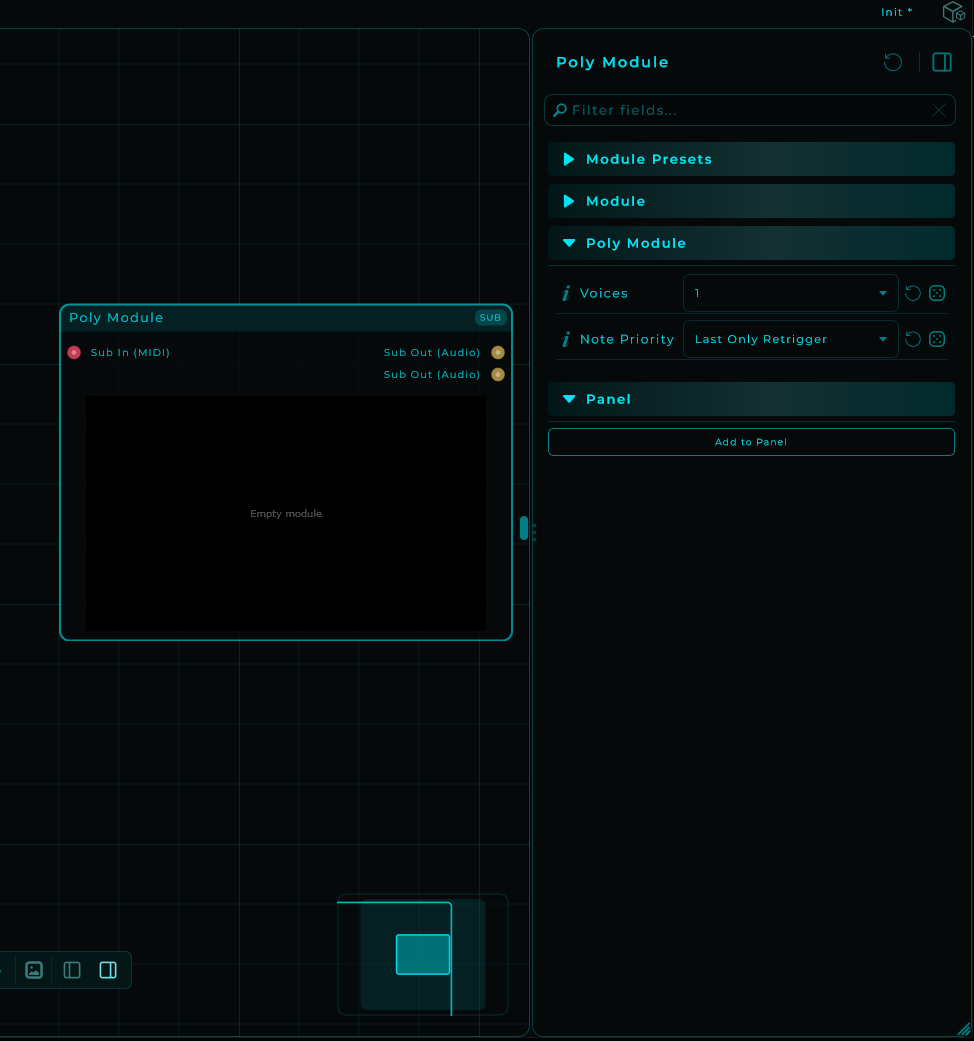This screenshot has height=1041, width=974.
Task: Randomize the Note Priority value
Action: [x=937, y=339]
